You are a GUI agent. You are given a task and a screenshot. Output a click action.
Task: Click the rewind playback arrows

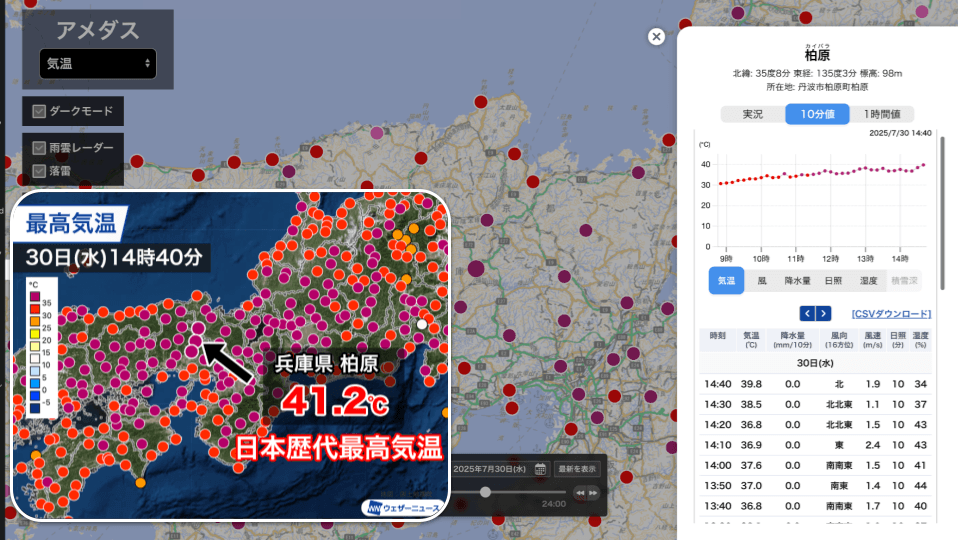coord(580,492)
